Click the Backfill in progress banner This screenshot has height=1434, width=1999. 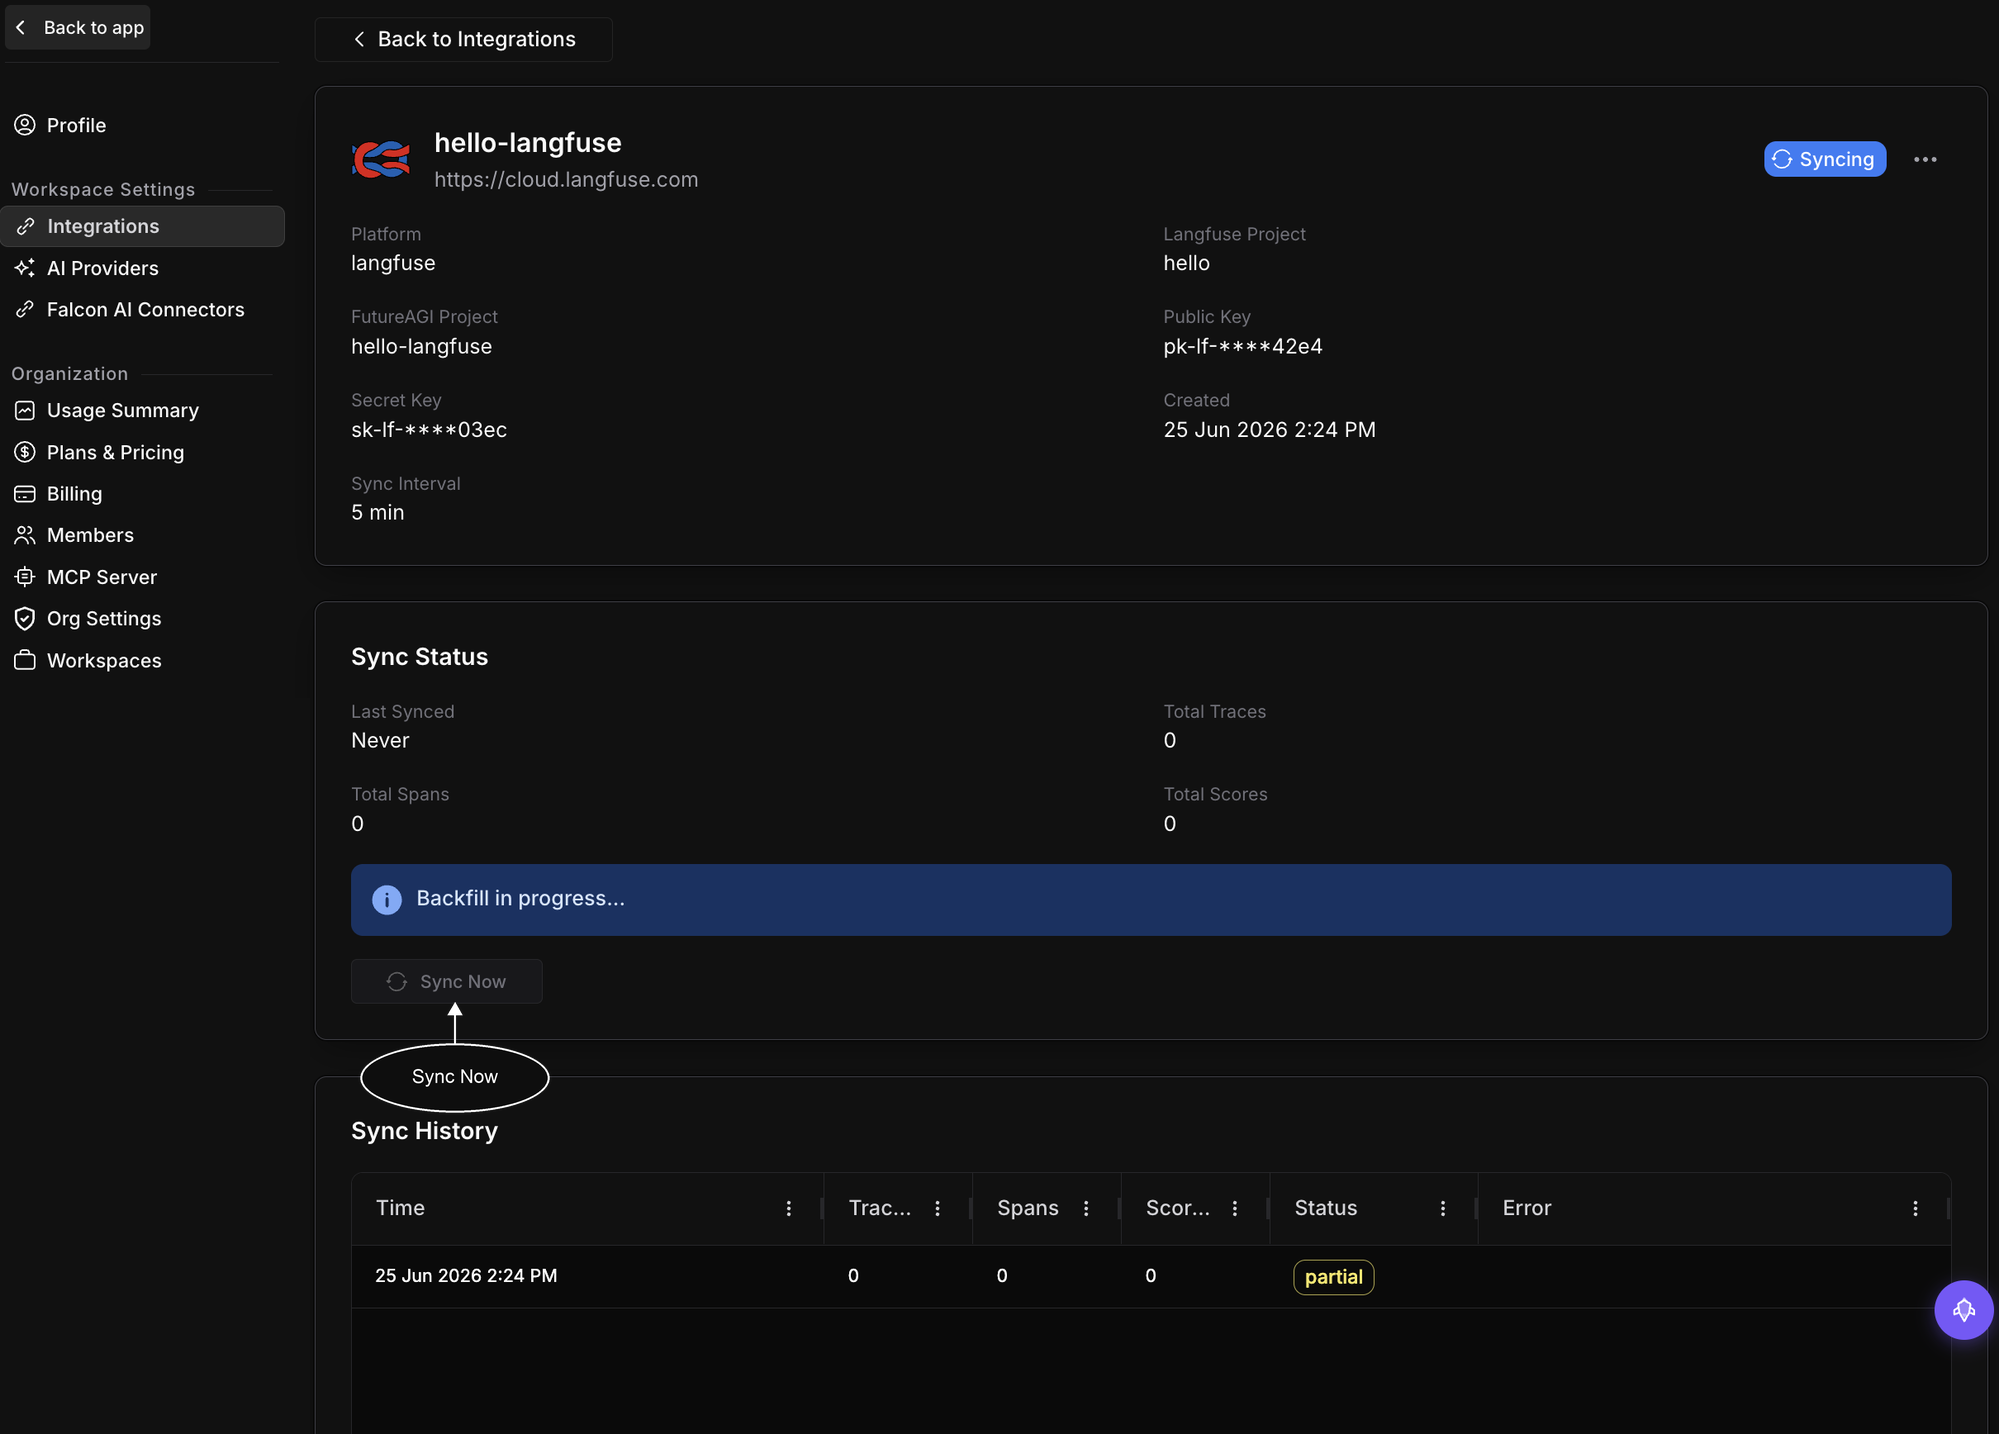(x=1151, y=900)
